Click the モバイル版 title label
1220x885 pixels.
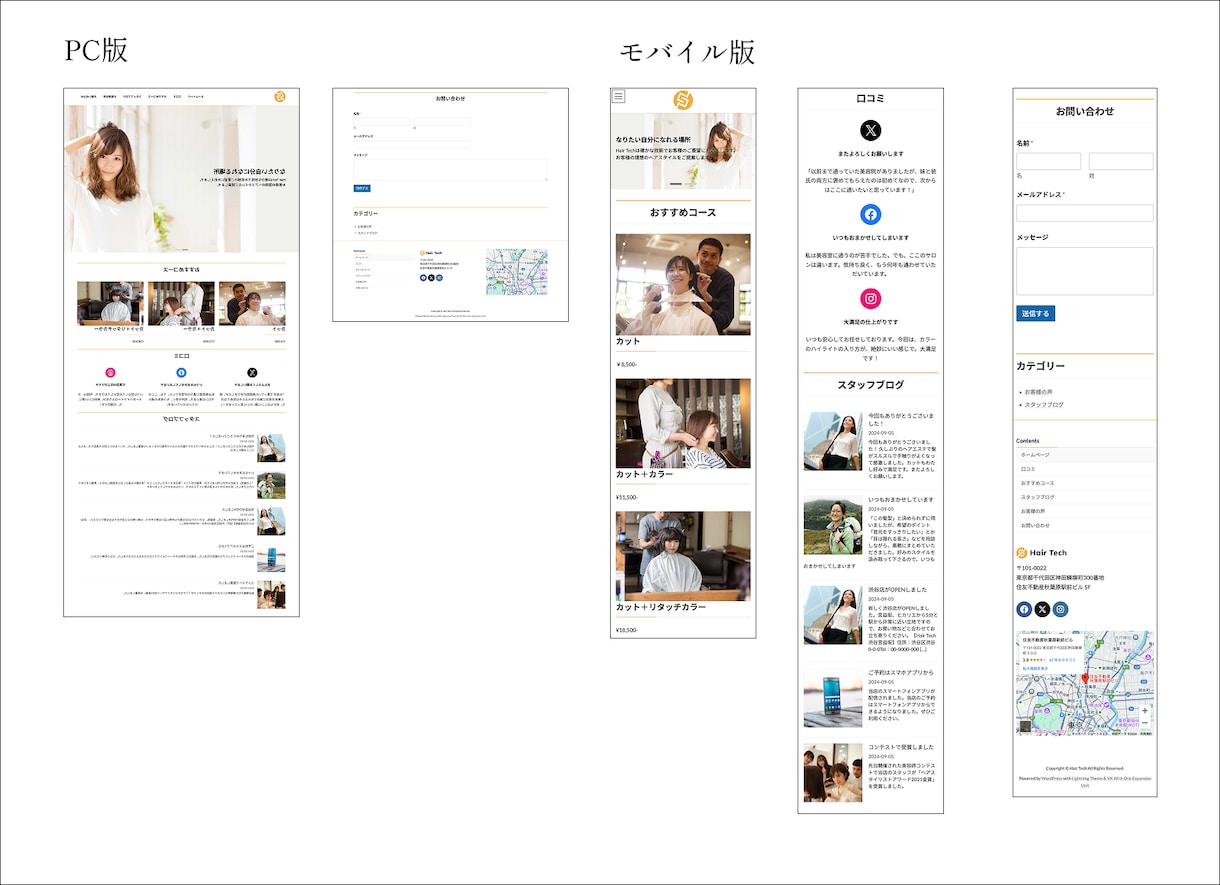click(687, 52)
